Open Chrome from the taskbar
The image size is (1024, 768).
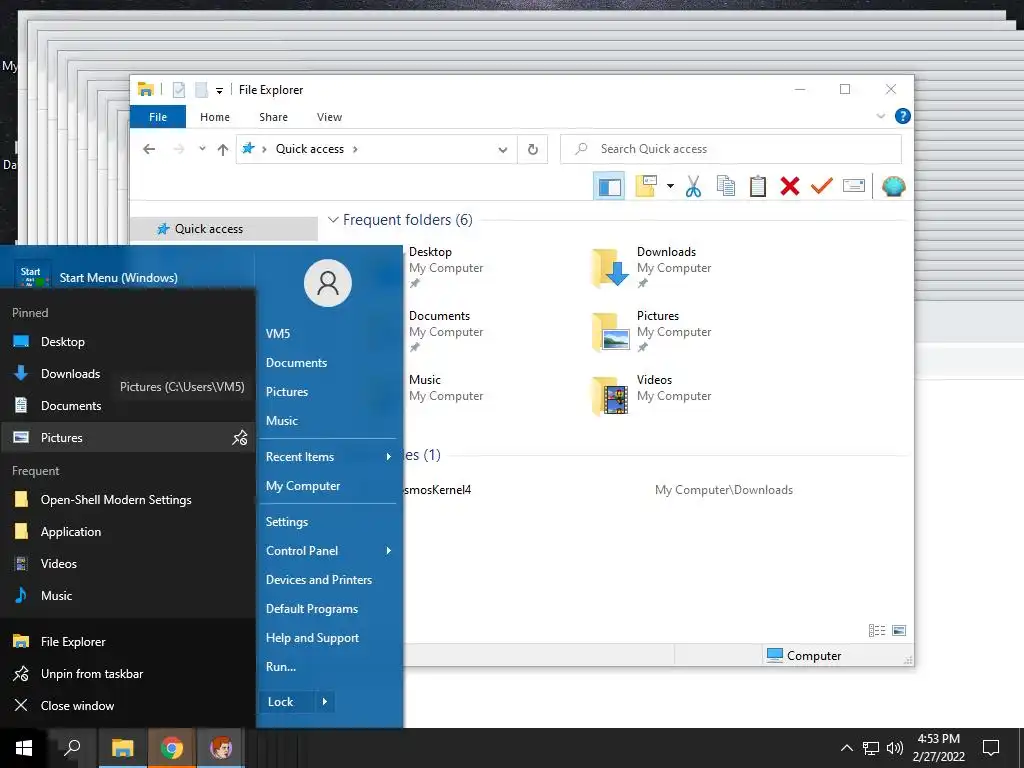coord(171,748)
